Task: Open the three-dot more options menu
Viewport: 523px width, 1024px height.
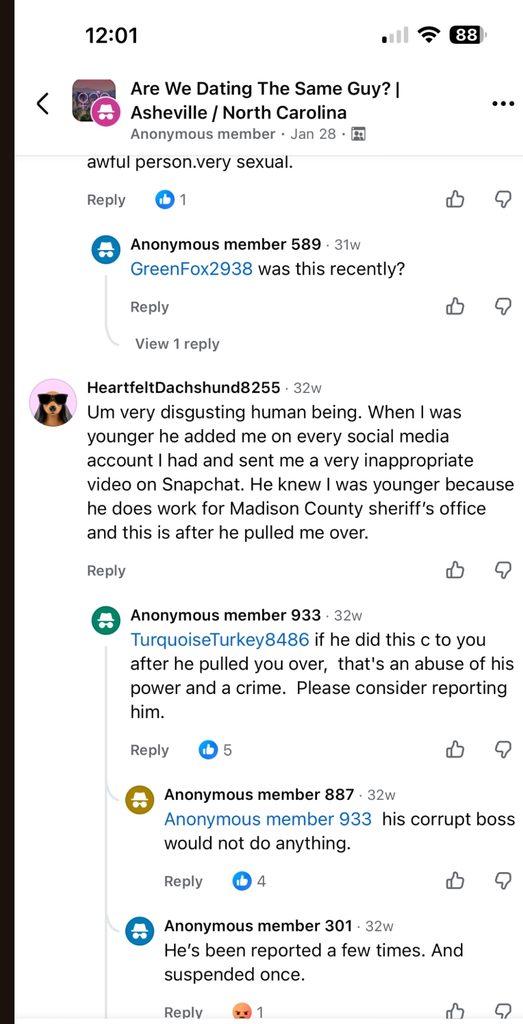Action: pyautogui.click(x=502, y=103)
